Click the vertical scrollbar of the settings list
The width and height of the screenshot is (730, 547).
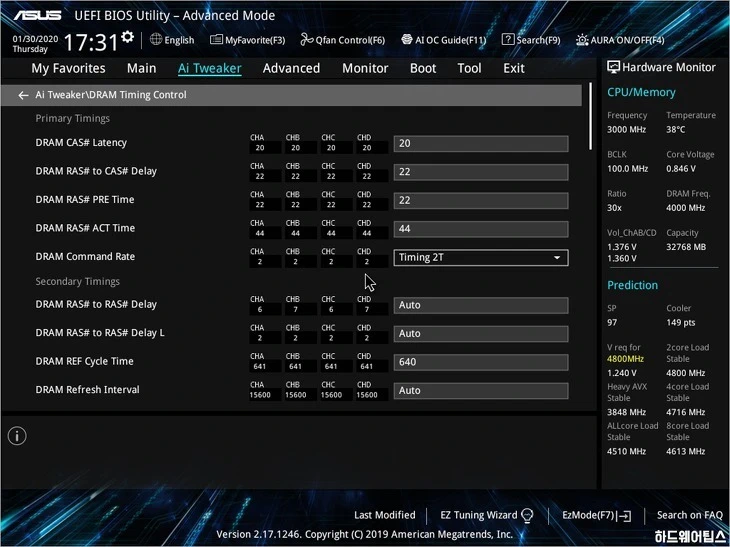pyautogui.click(x=590, y=116)
